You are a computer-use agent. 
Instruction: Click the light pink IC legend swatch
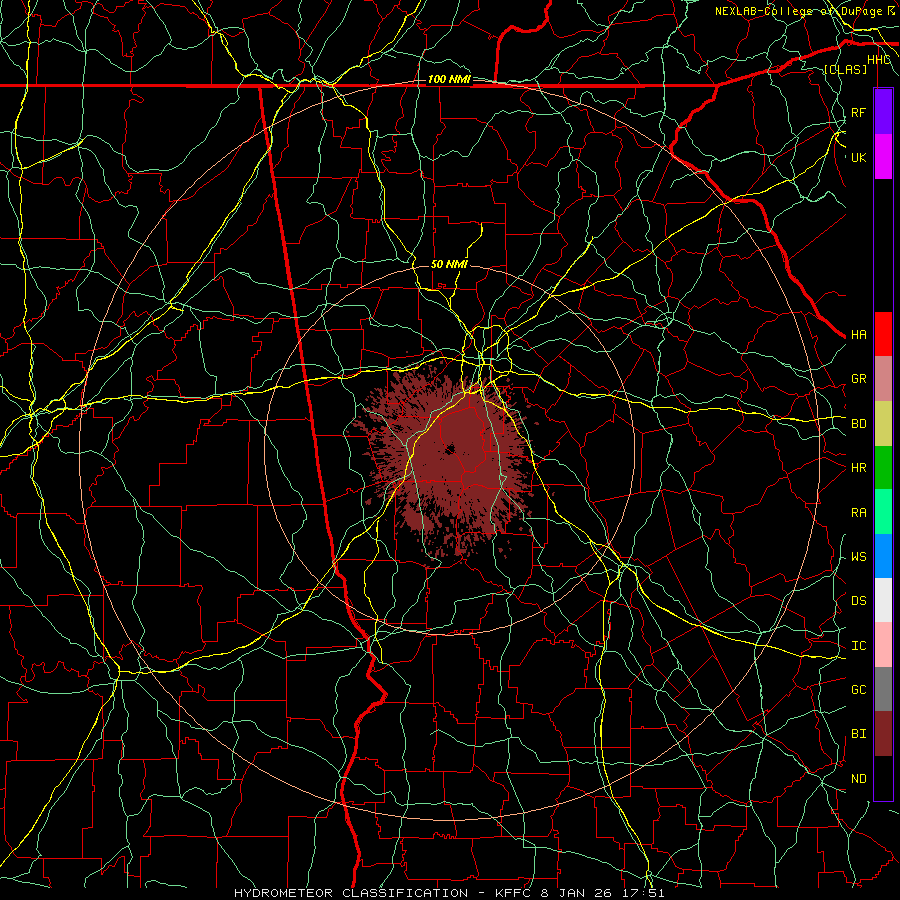[x=883, y=645]
